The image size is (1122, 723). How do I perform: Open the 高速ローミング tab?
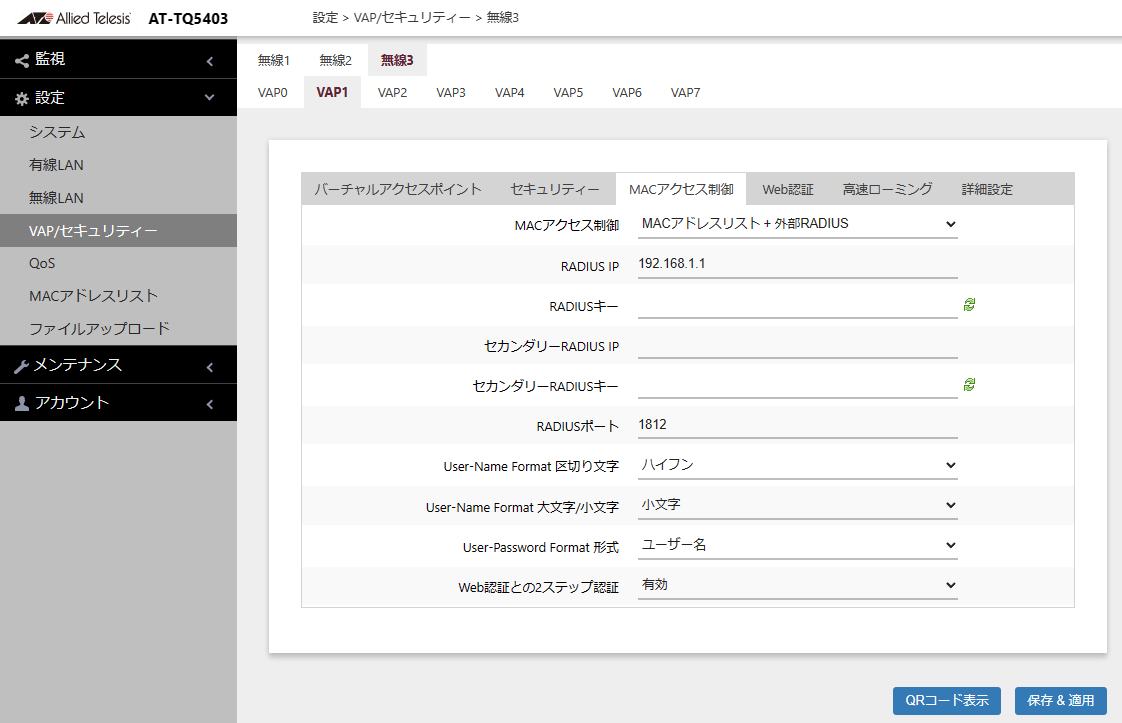pyautogui.click(x=887, y=189)
